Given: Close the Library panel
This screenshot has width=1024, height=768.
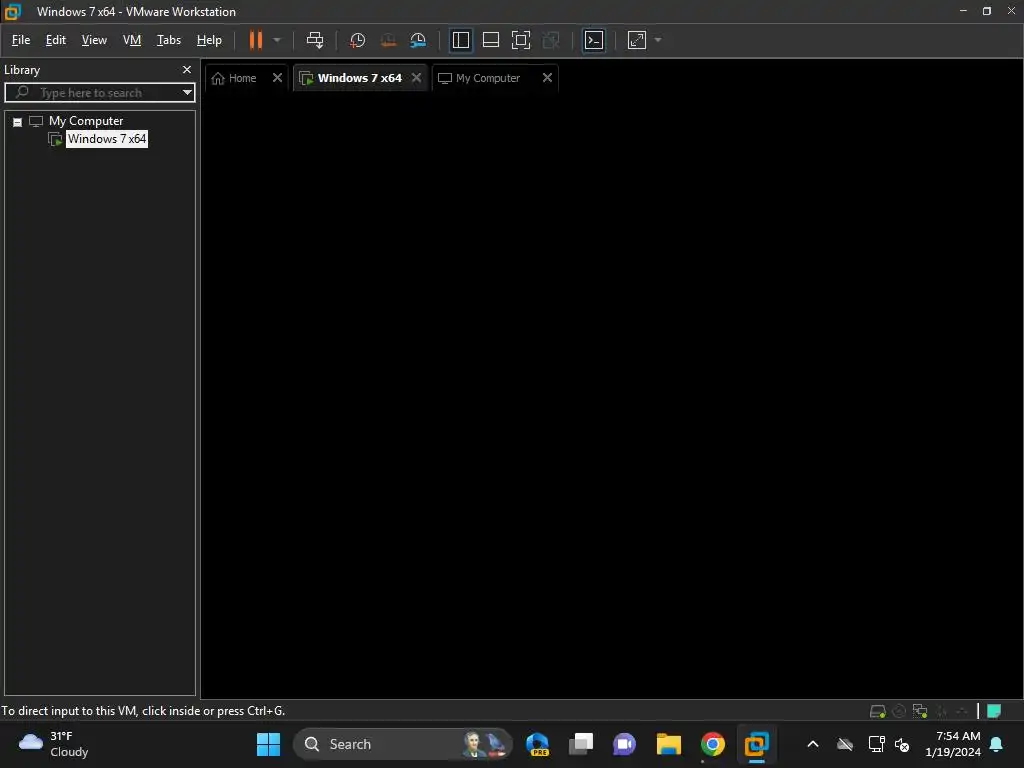Looking at the screenshot, I should click(187, 69).
